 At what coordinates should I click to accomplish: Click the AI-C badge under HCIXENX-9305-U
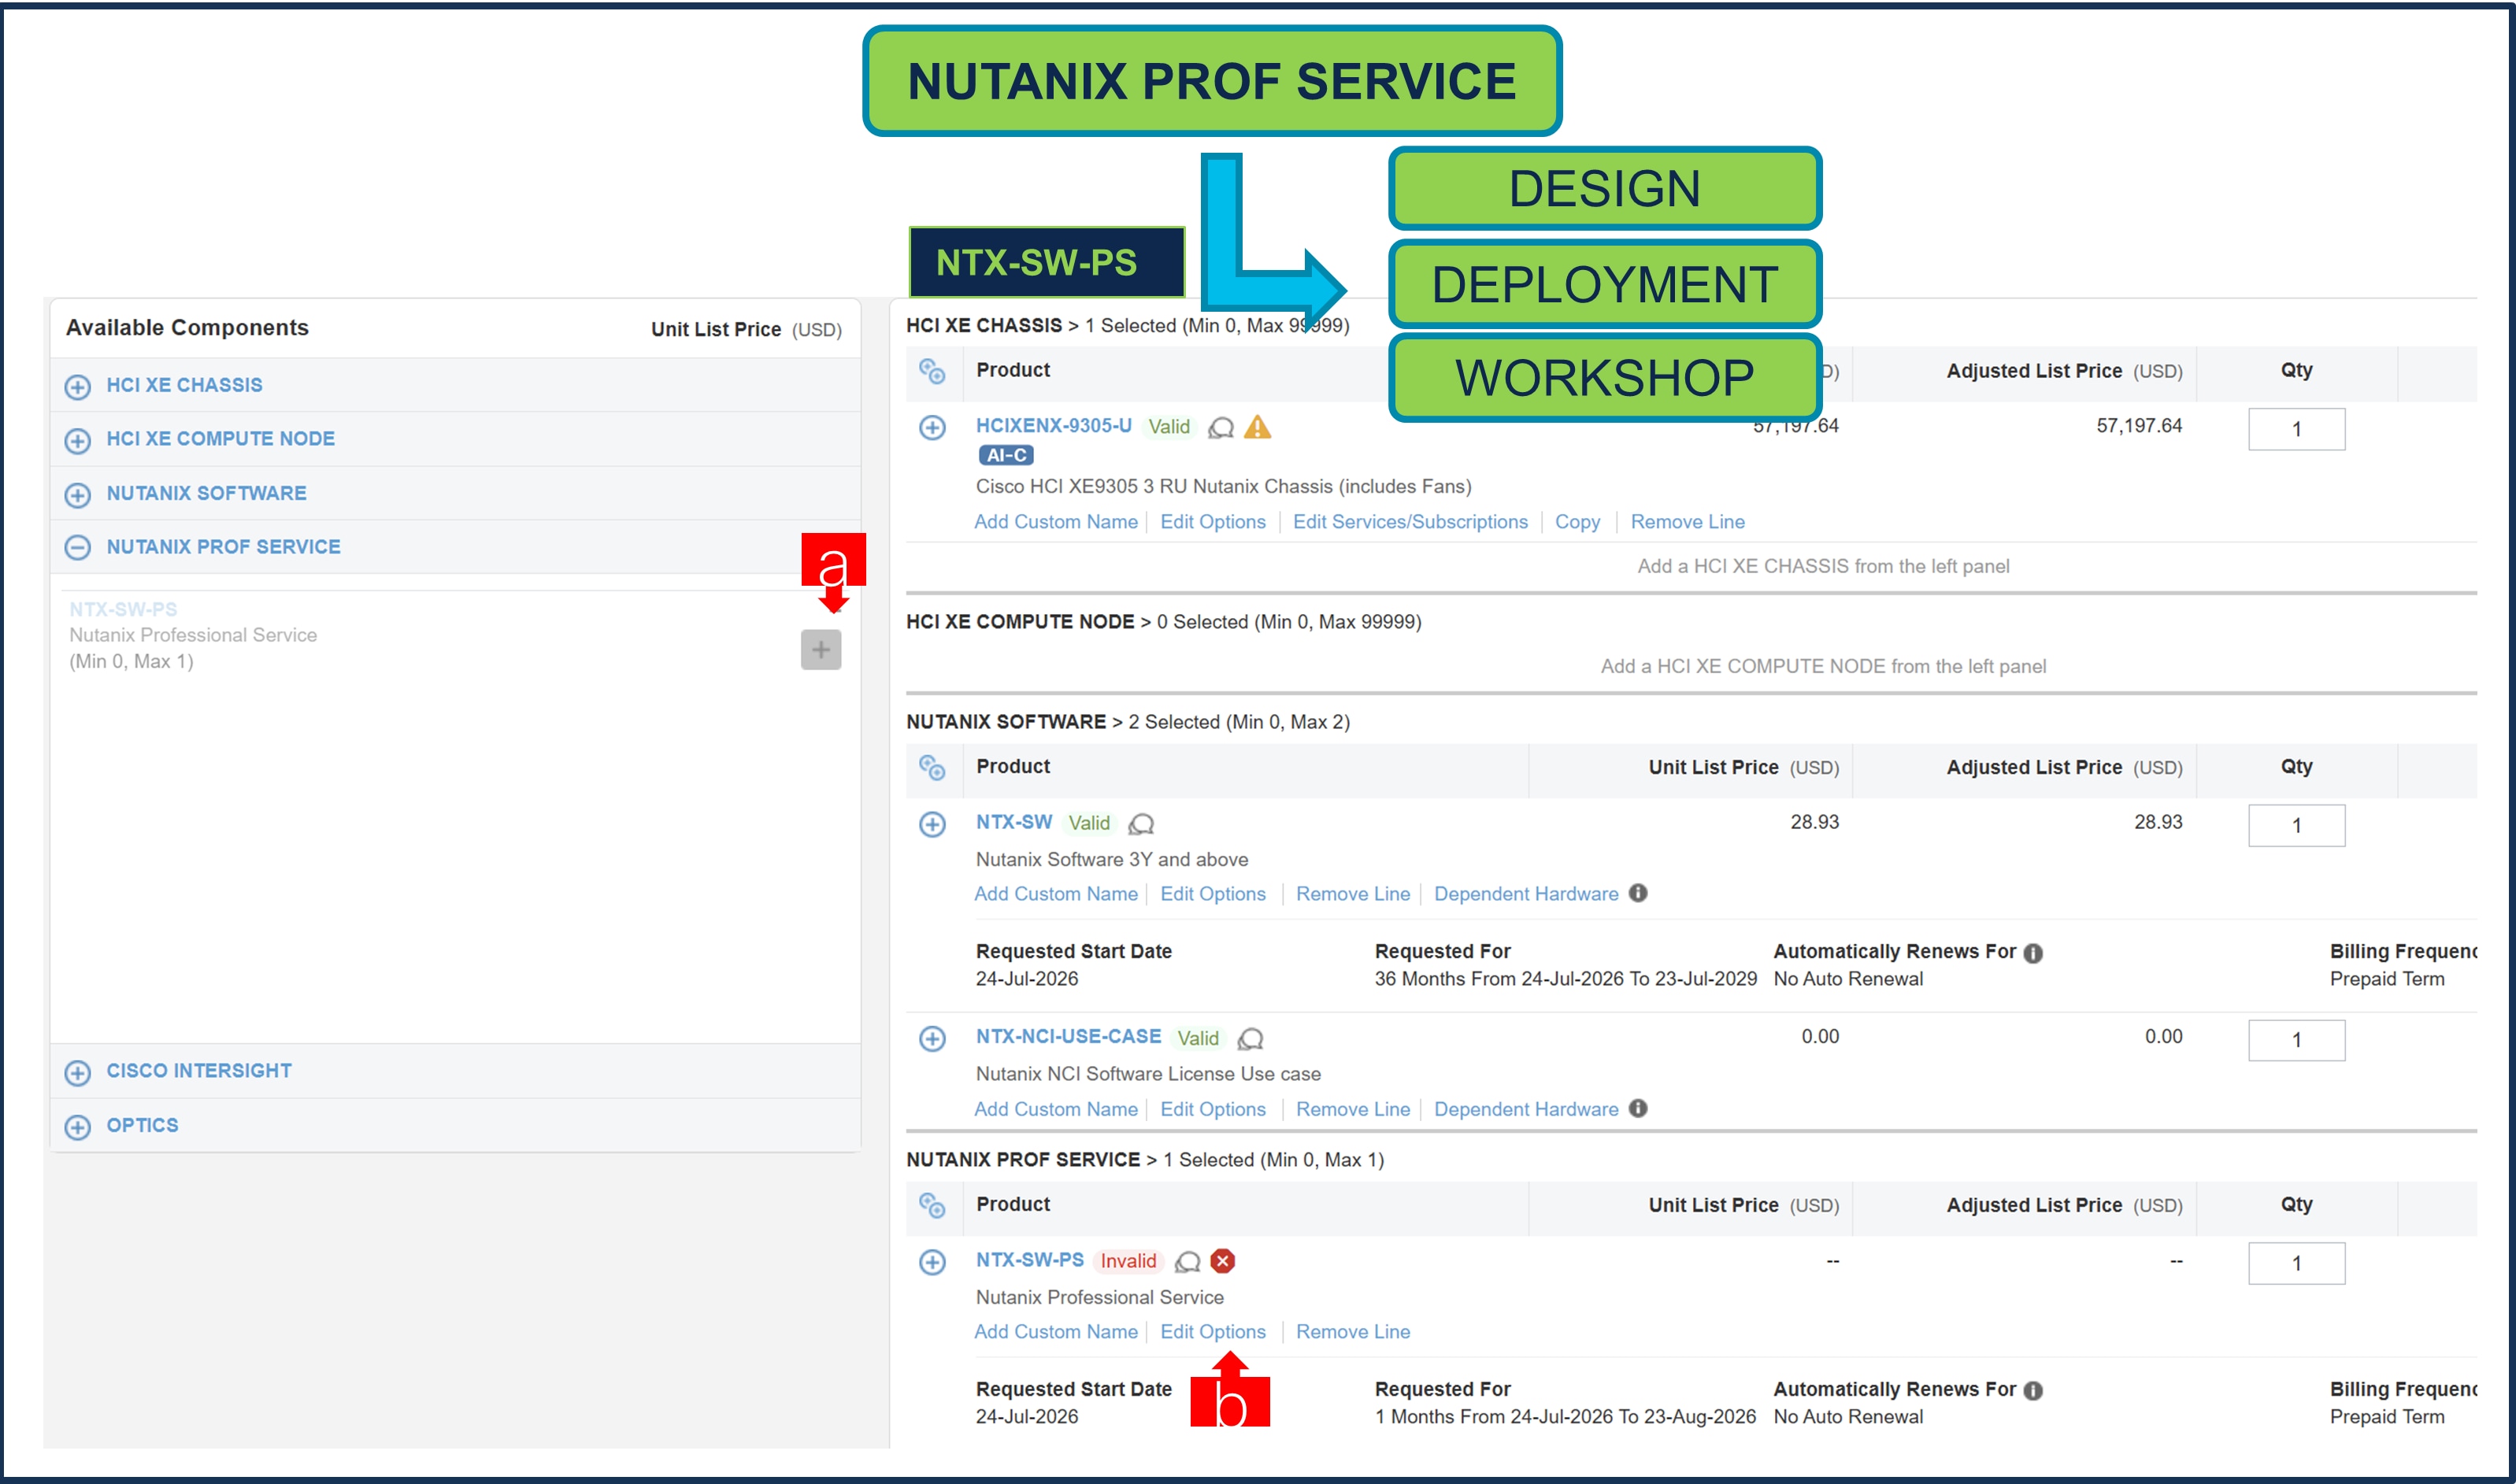tap(1006, 455)
